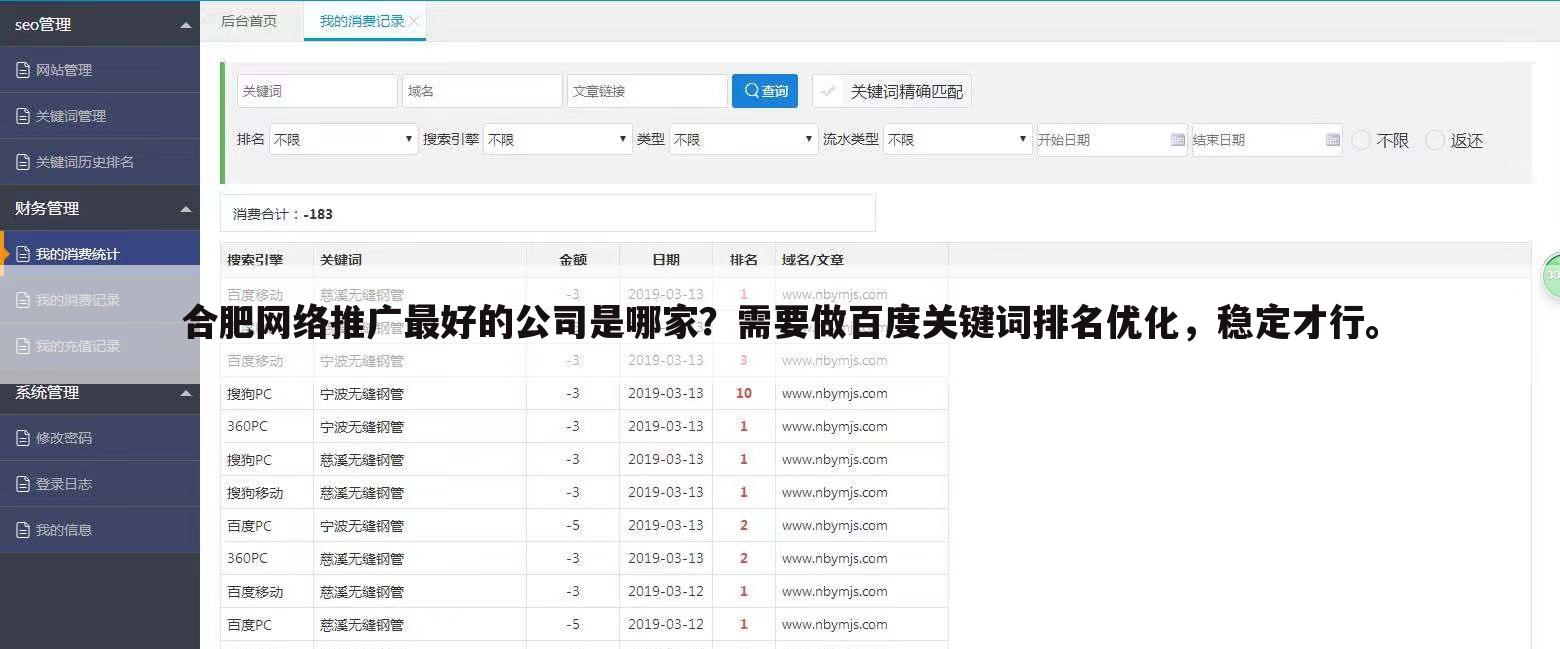Focus the 关键词 input field
The width and height of the screenshot is (1560, 649).
(x=317, y=91)
